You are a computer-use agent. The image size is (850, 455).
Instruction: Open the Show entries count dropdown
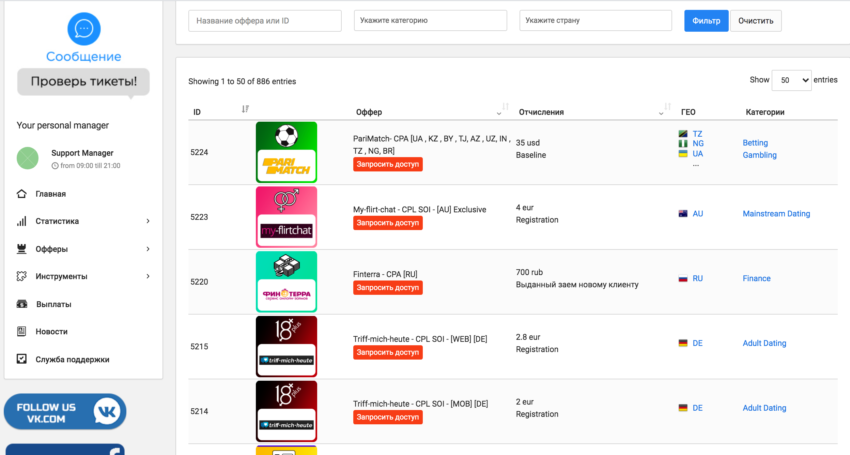click(x=791, y=80)
